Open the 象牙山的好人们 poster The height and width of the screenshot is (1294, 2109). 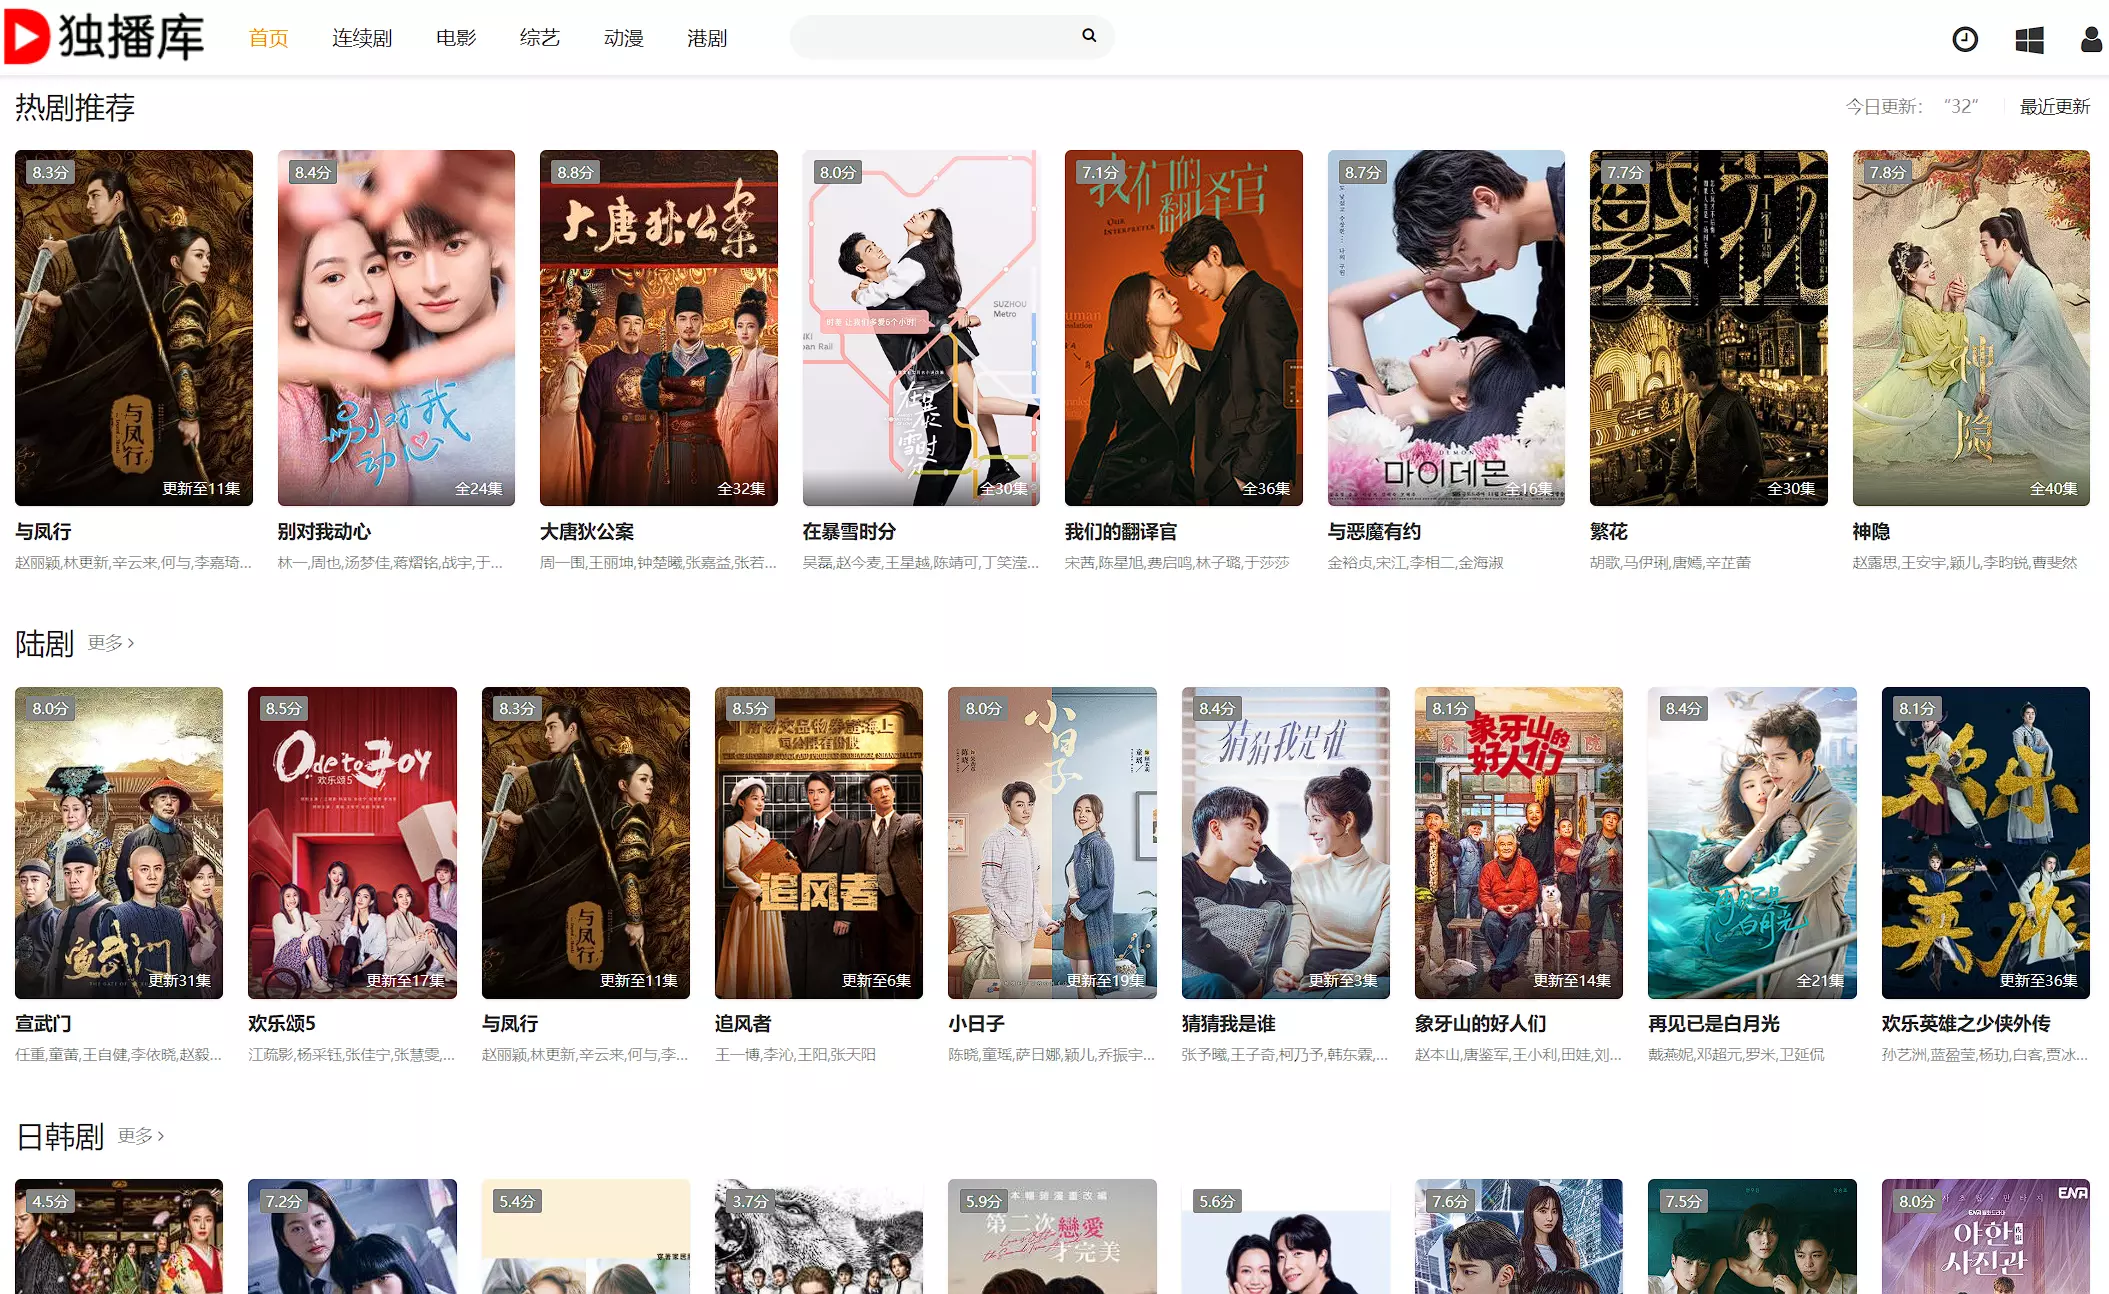coord(1518,842)
